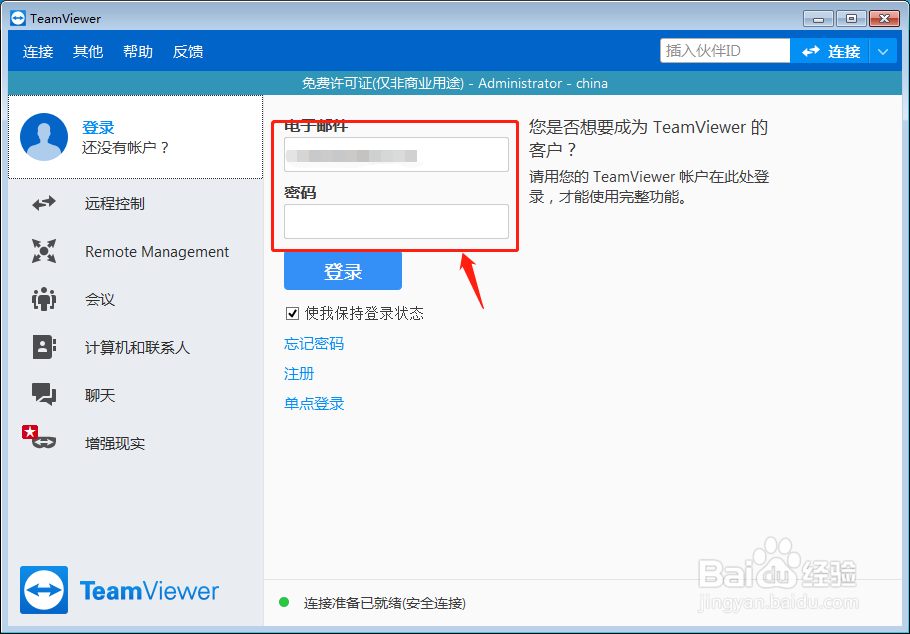Viewport: 910px width, 634px height.
Task: Close the TeamViewer window
Action: (884, 19)
